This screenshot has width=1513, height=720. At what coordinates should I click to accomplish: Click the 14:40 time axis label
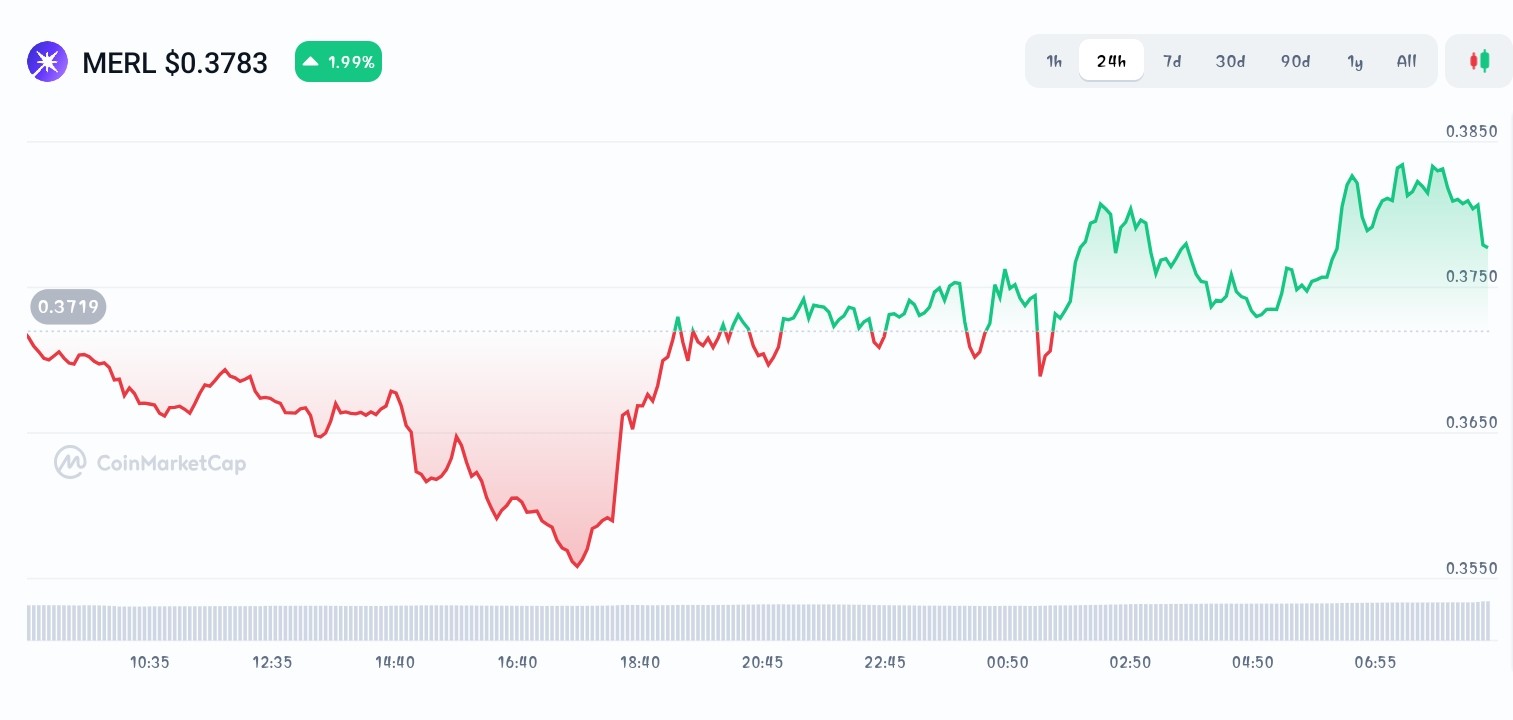click(x=395, y=662)
